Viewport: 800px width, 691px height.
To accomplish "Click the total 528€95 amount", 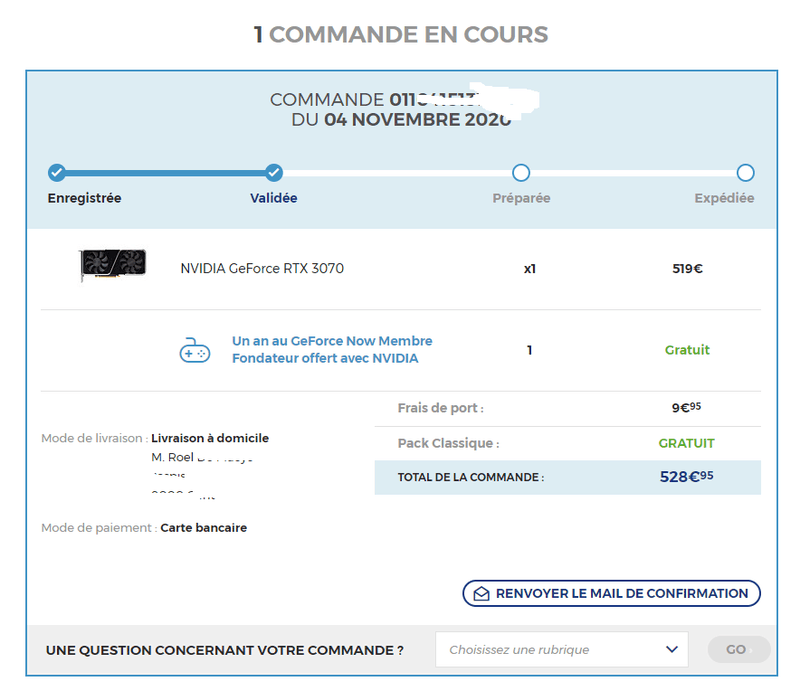I will [x=686, y=477].
